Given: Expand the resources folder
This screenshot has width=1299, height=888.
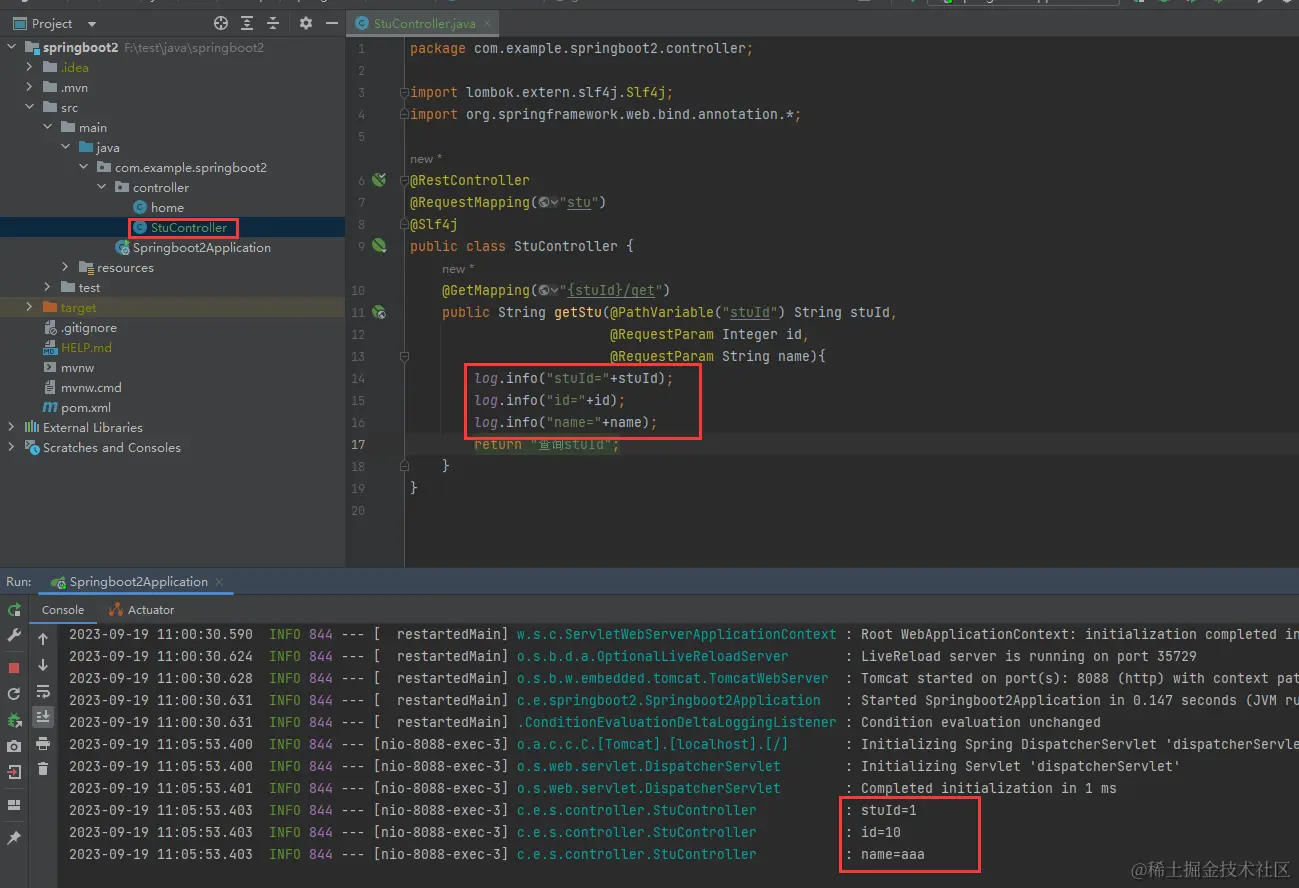Looking at the screenshot, I should tap(66, 267).
